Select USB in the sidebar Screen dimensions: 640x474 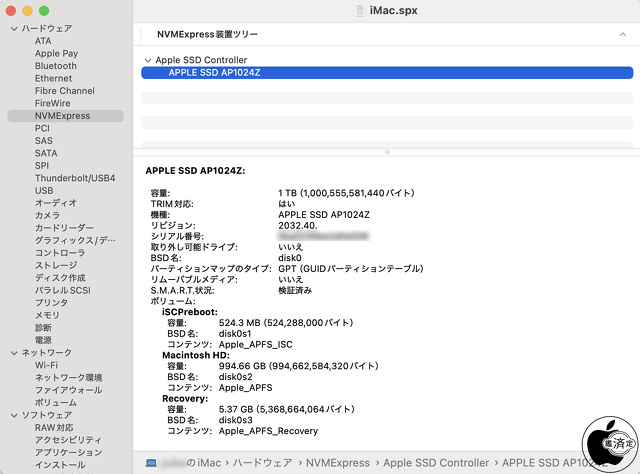[44, 190]
